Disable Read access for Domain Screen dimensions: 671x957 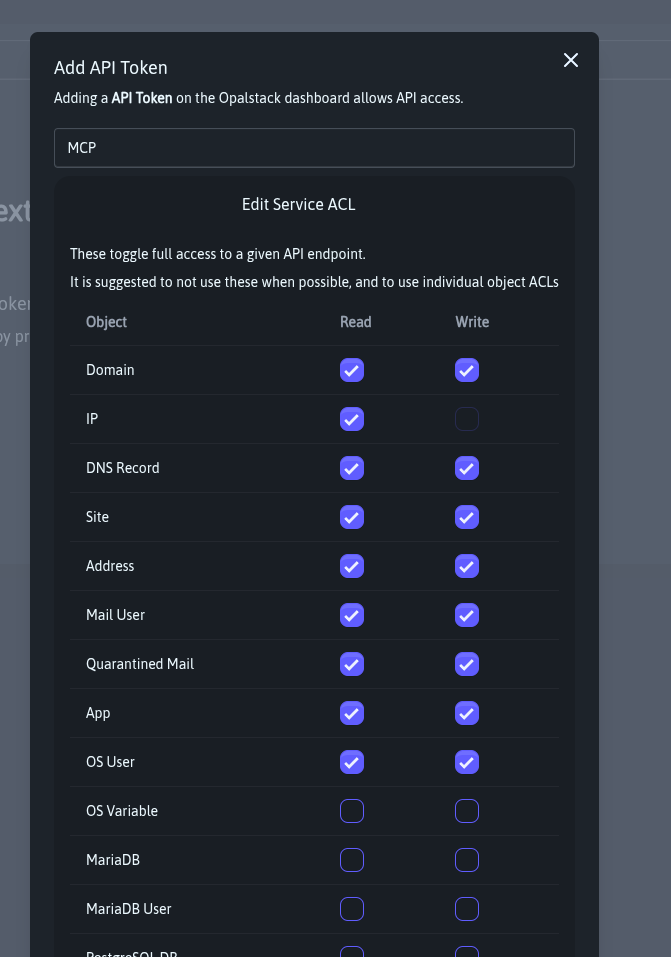click(352, 370)
